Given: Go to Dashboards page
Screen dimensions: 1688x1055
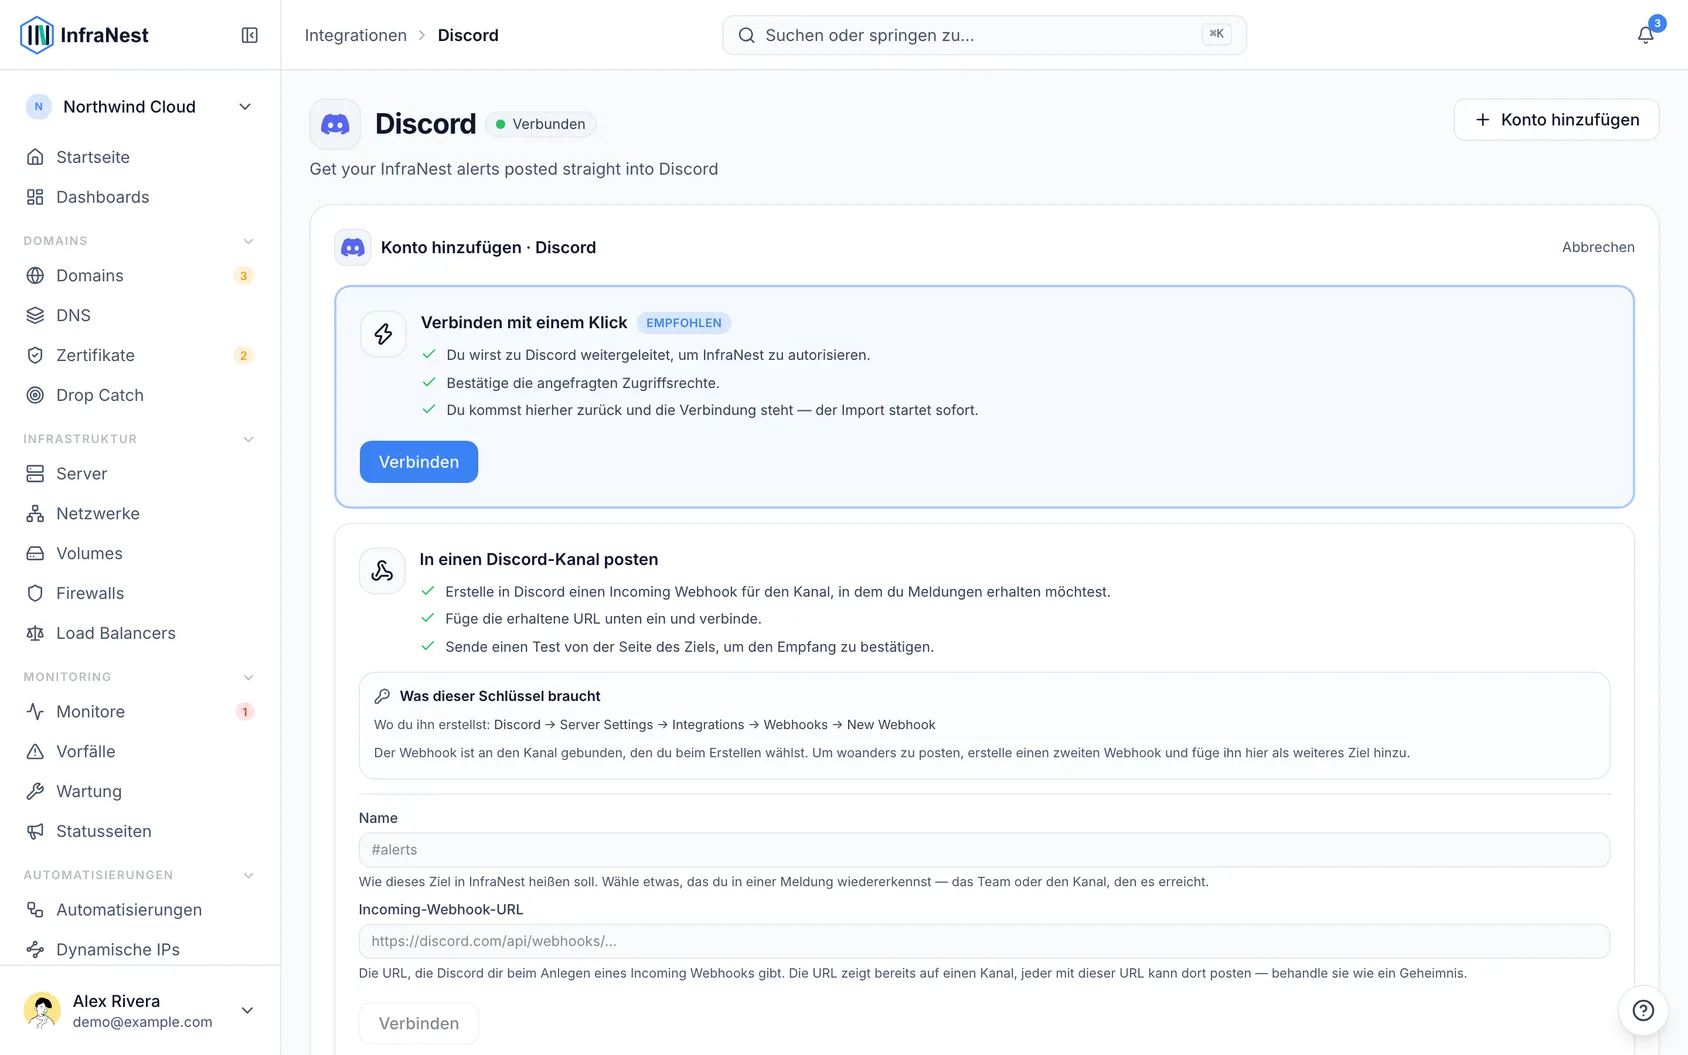Looking at the screenshot, I should (139, 197).
